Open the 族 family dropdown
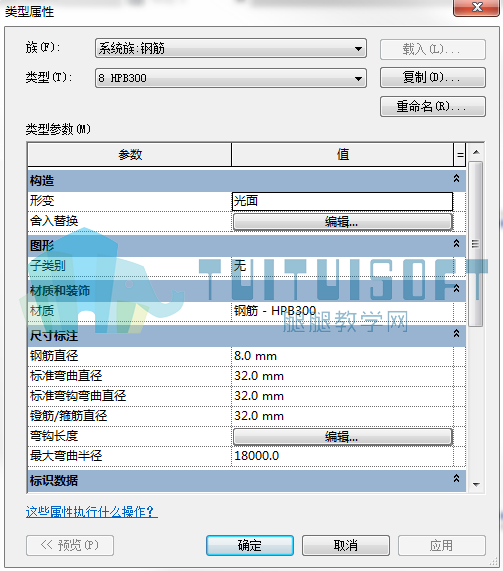The image size is (503, 571). 231,48
